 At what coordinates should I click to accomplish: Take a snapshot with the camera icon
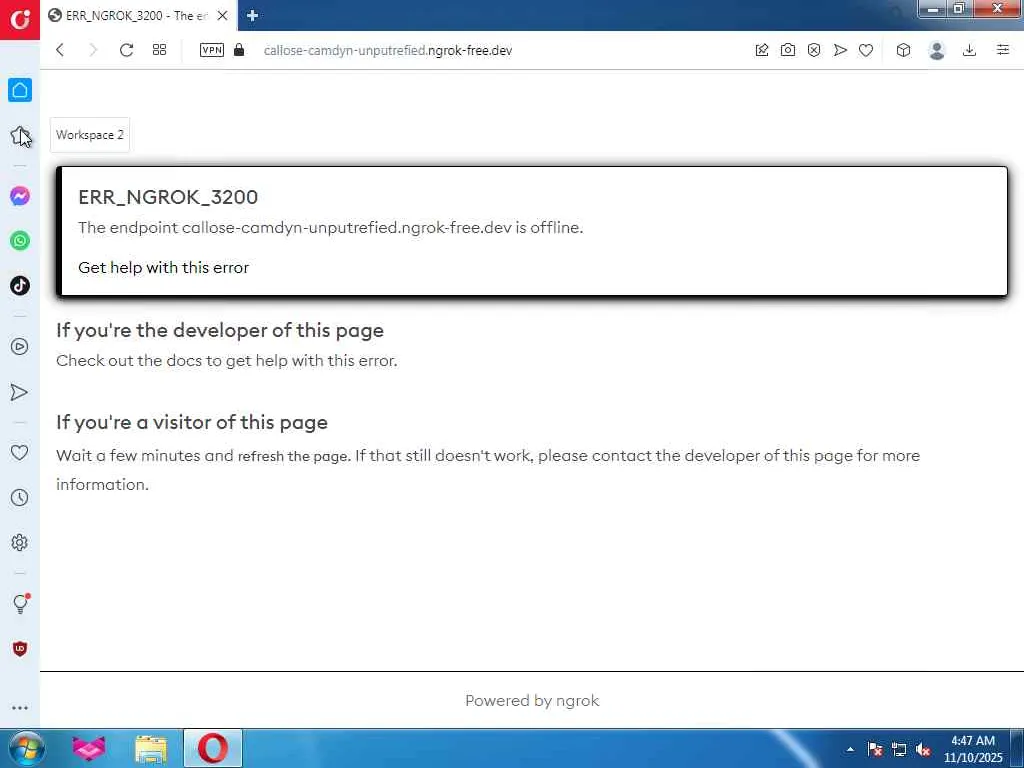point(788,50)
